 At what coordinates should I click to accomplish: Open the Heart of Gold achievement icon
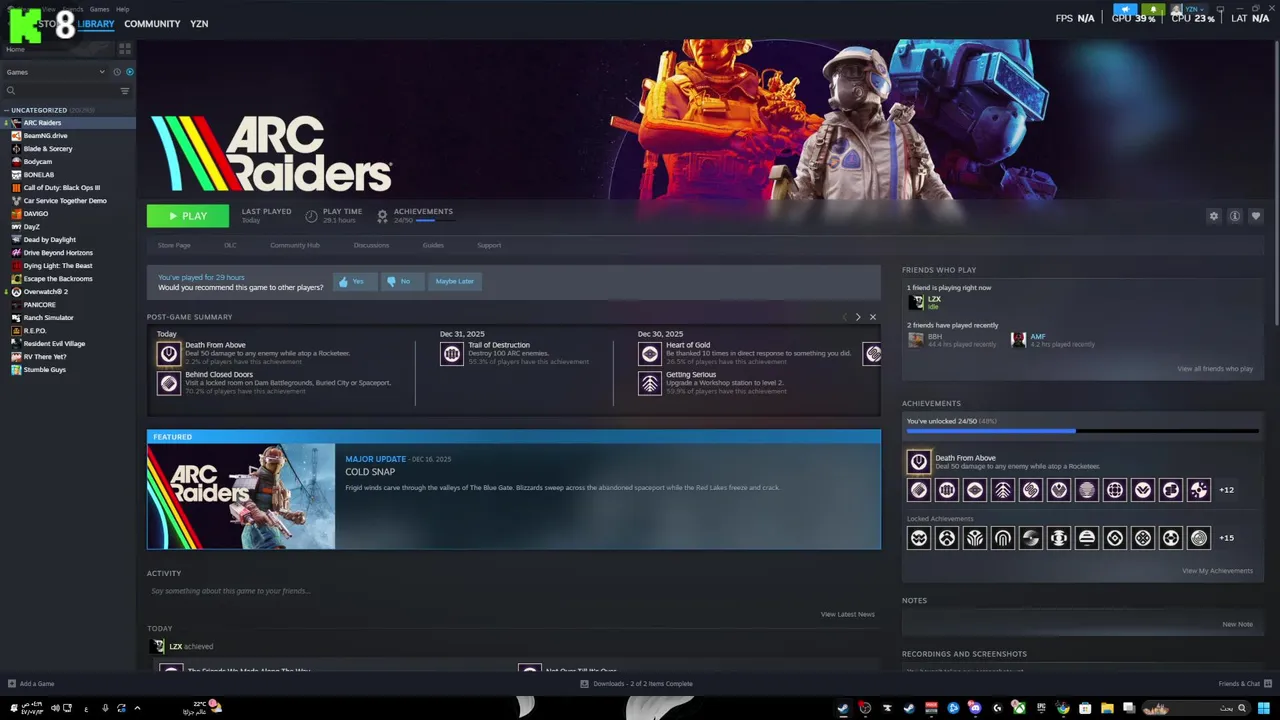click(650, 354)
